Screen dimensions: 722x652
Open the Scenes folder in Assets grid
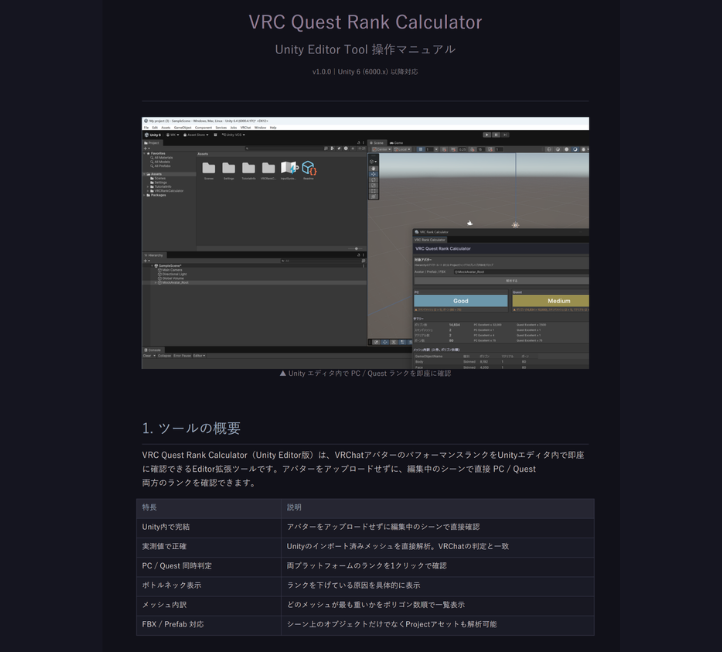click(x=209, y=169)
